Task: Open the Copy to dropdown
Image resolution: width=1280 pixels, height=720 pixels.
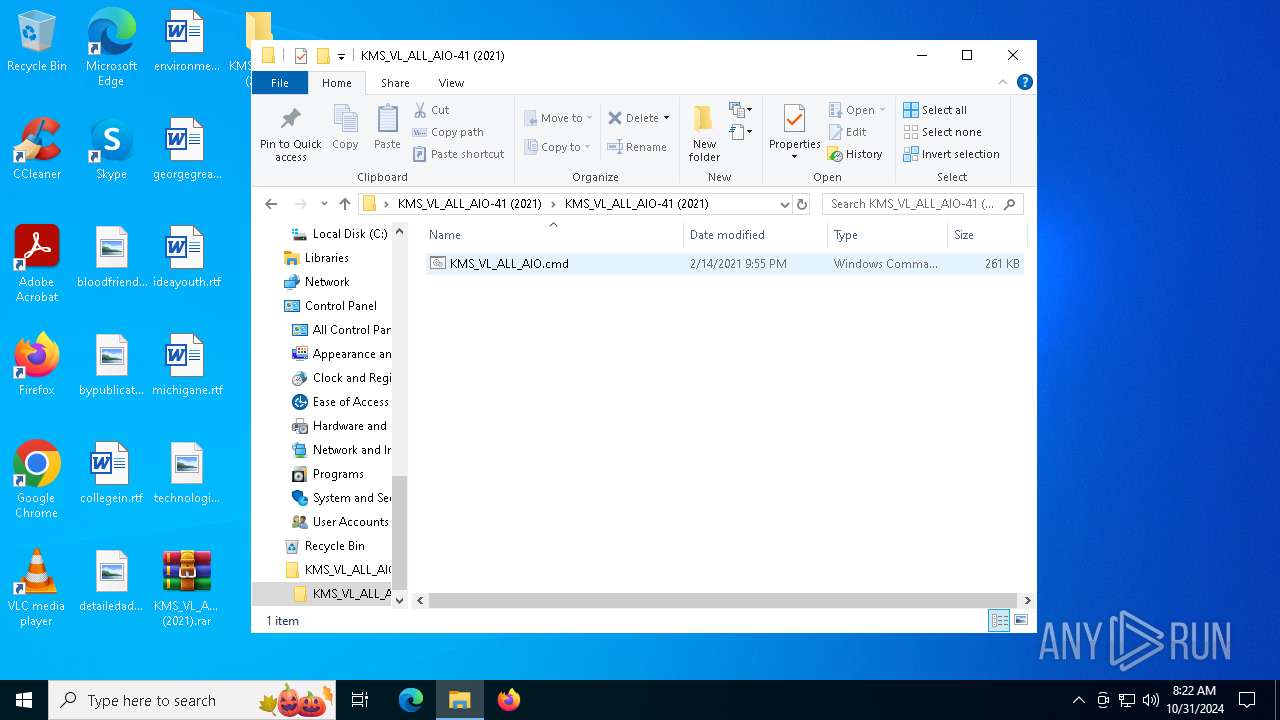Action: tap(557, 147)
